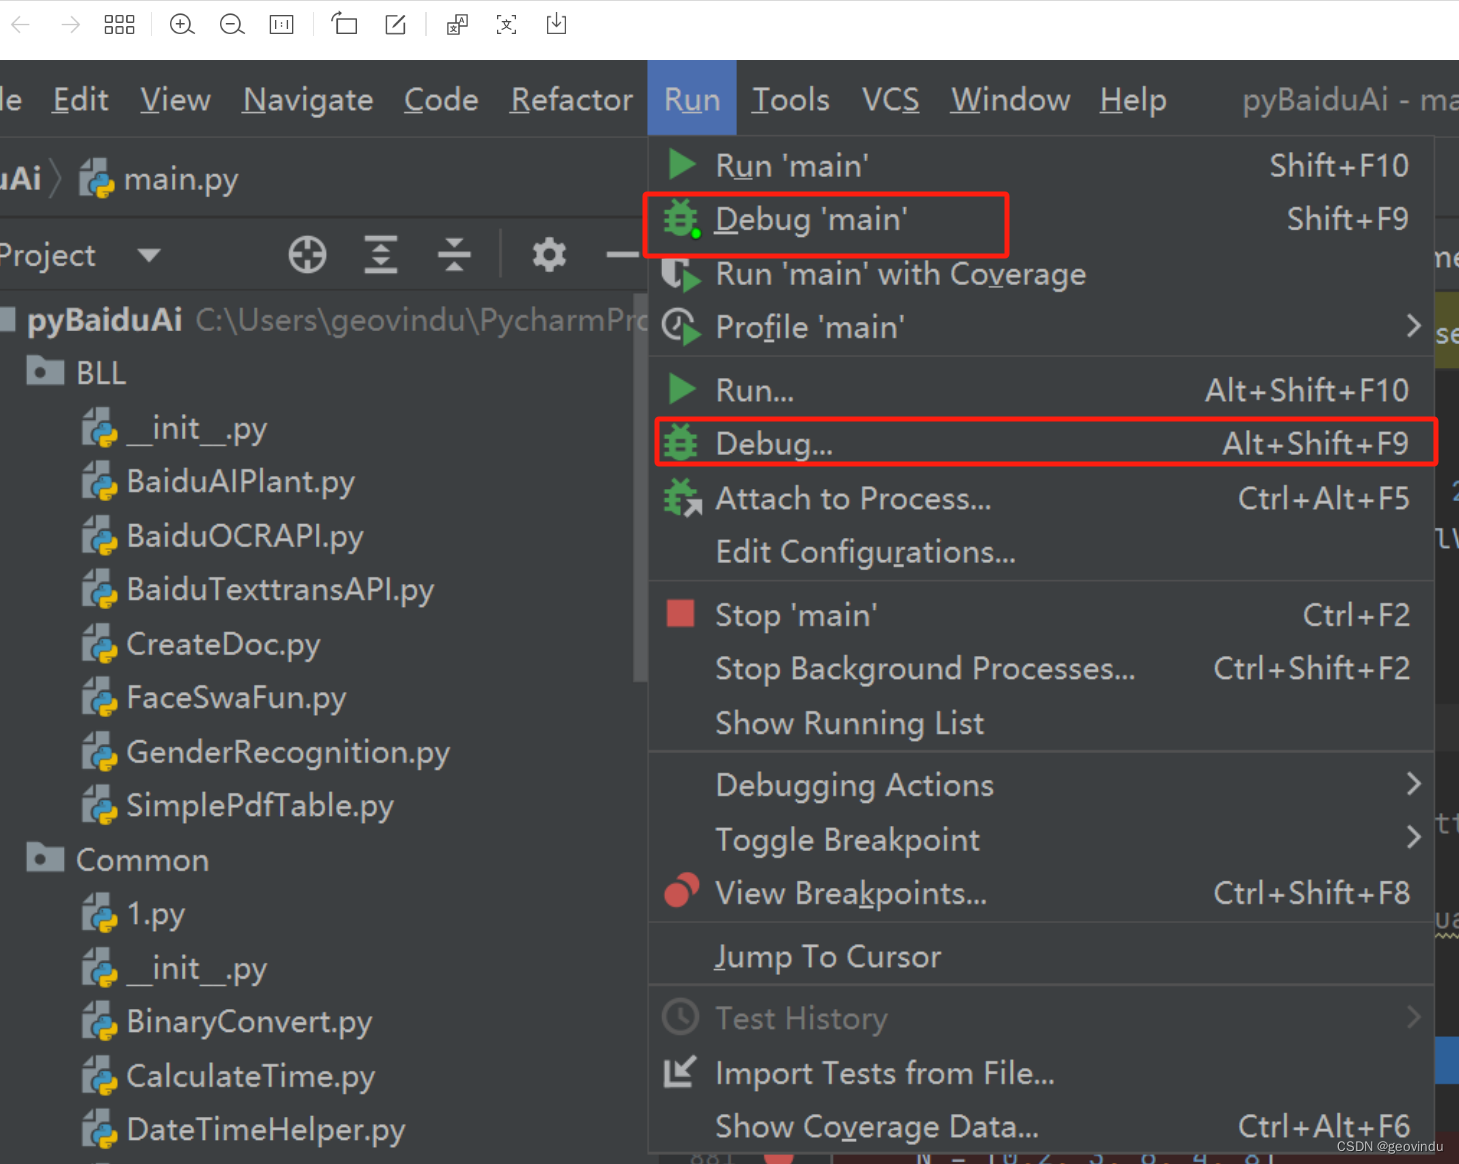Click the download icon
The width and height of the screenshot is (1459, 1164).
coord(556,24)
